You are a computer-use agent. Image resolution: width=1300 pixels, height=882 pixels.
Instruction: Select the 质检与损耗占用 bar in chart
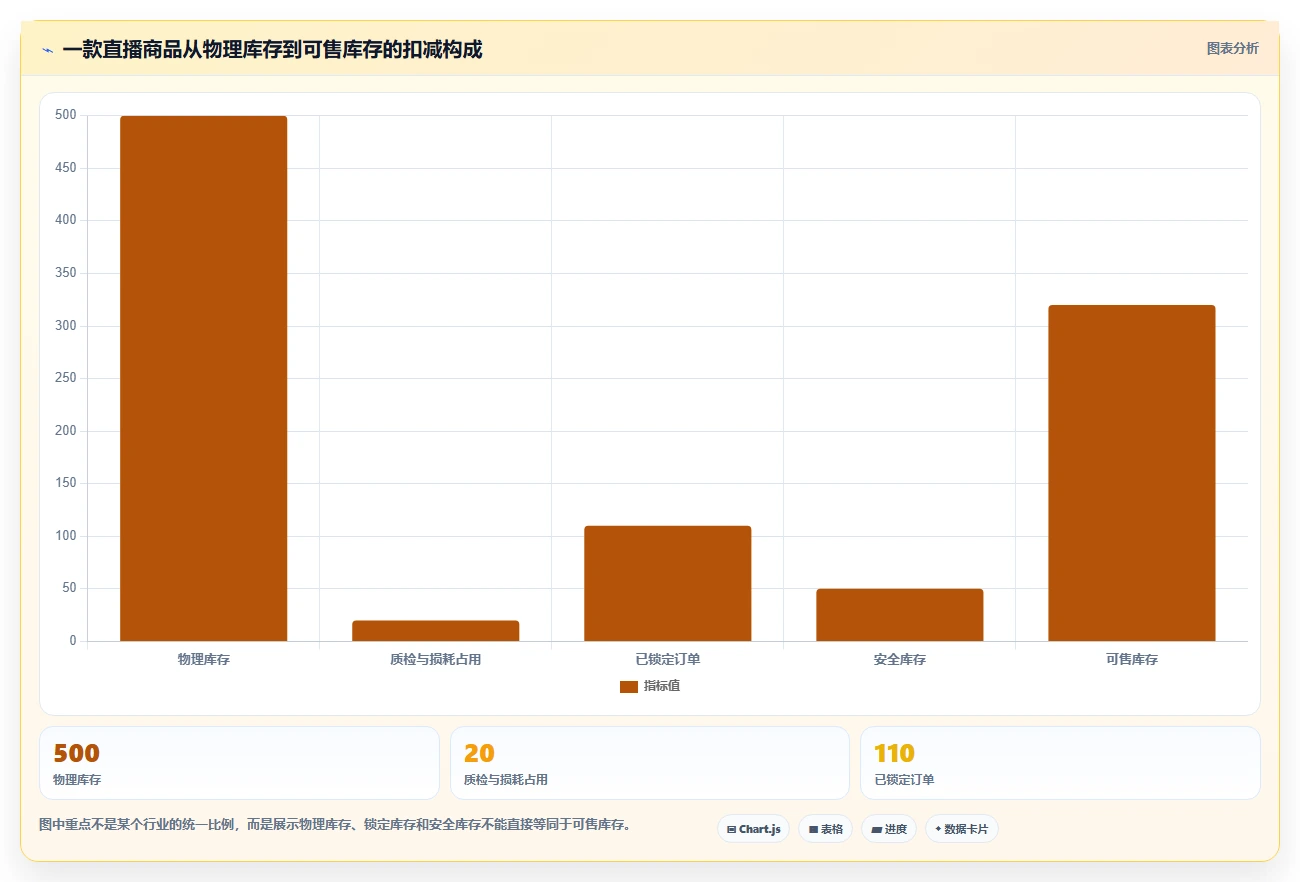pyautogui.click(x=435, y=630)
